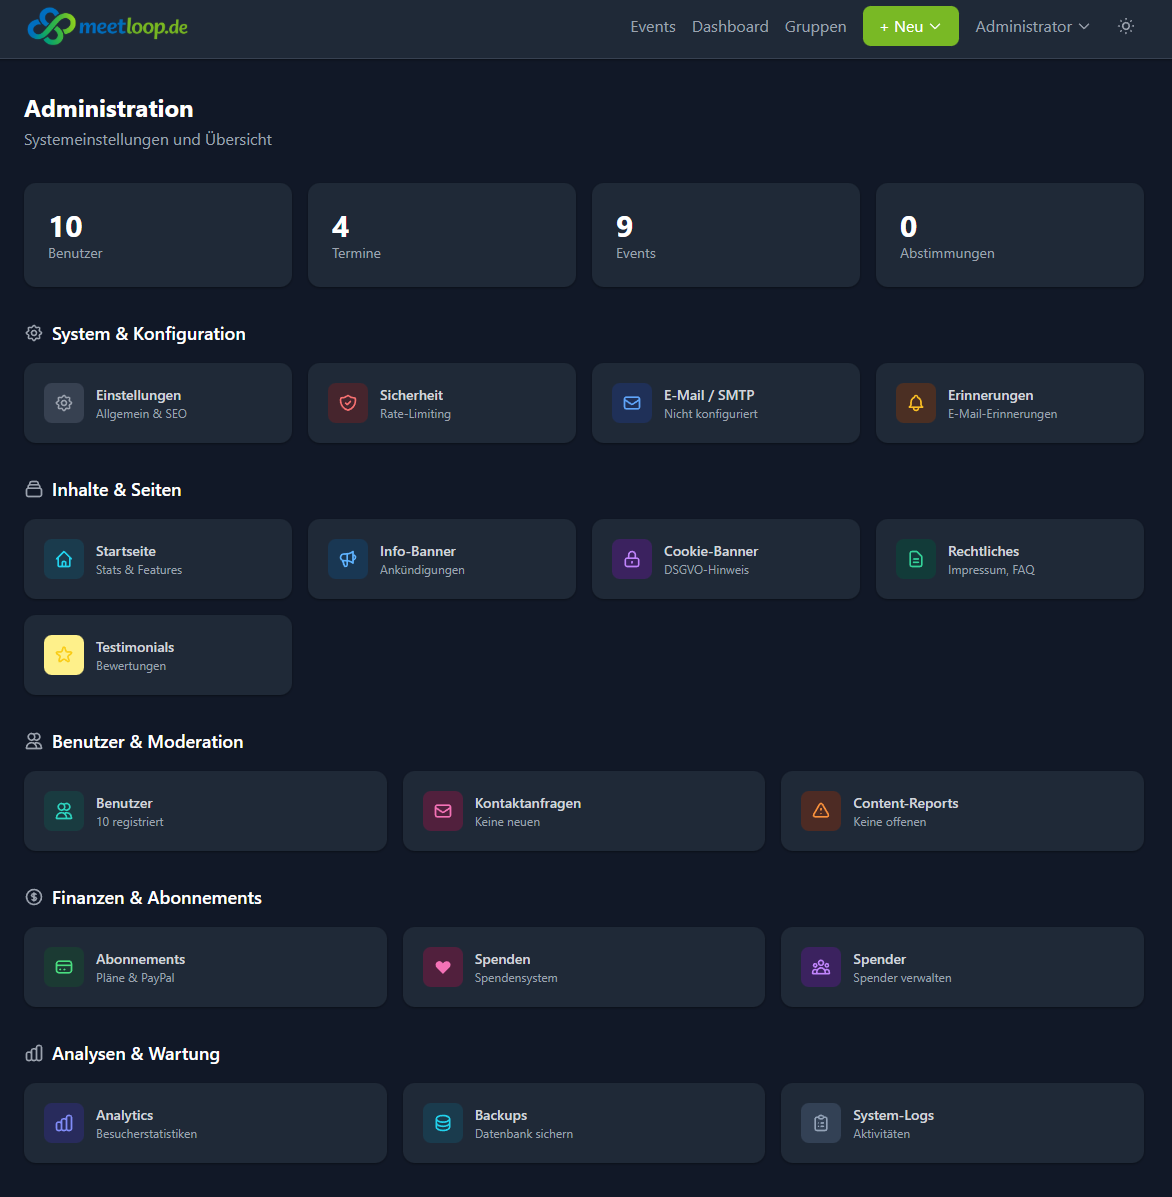Click the meetloop.de logo
Image resolution: width=1172 pixels, height=1197 pixels.
click(108, 27)
